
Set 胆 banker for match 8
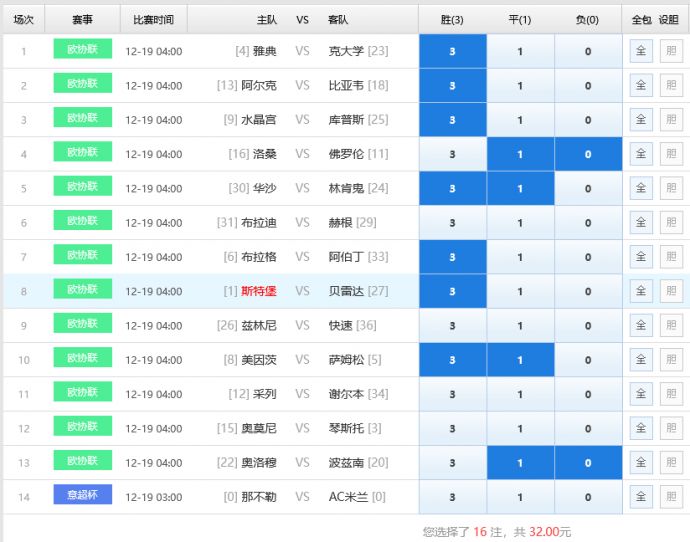click(671, 291)
